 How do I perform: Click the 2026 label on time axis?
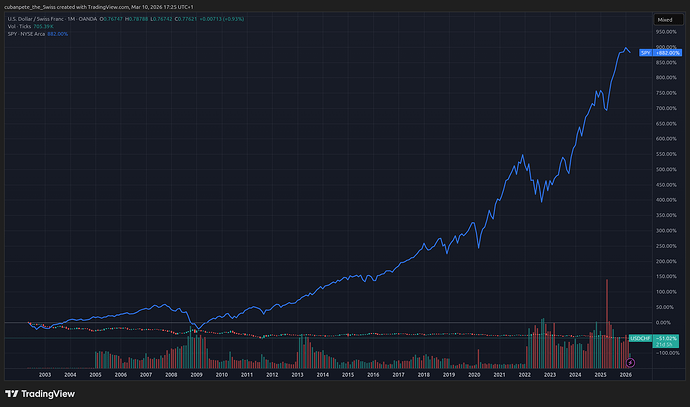pos(625,375)
